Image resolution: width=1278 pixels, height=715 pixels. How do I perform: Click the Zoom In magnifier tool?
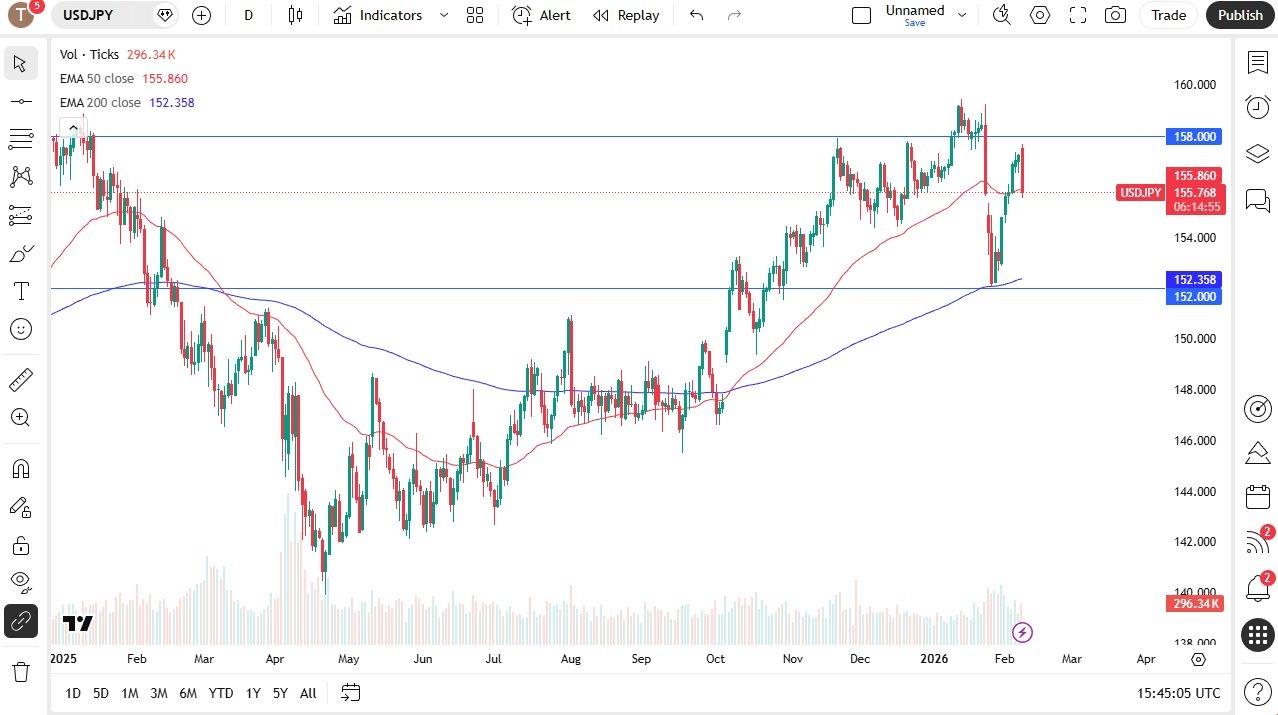point(20,418)
